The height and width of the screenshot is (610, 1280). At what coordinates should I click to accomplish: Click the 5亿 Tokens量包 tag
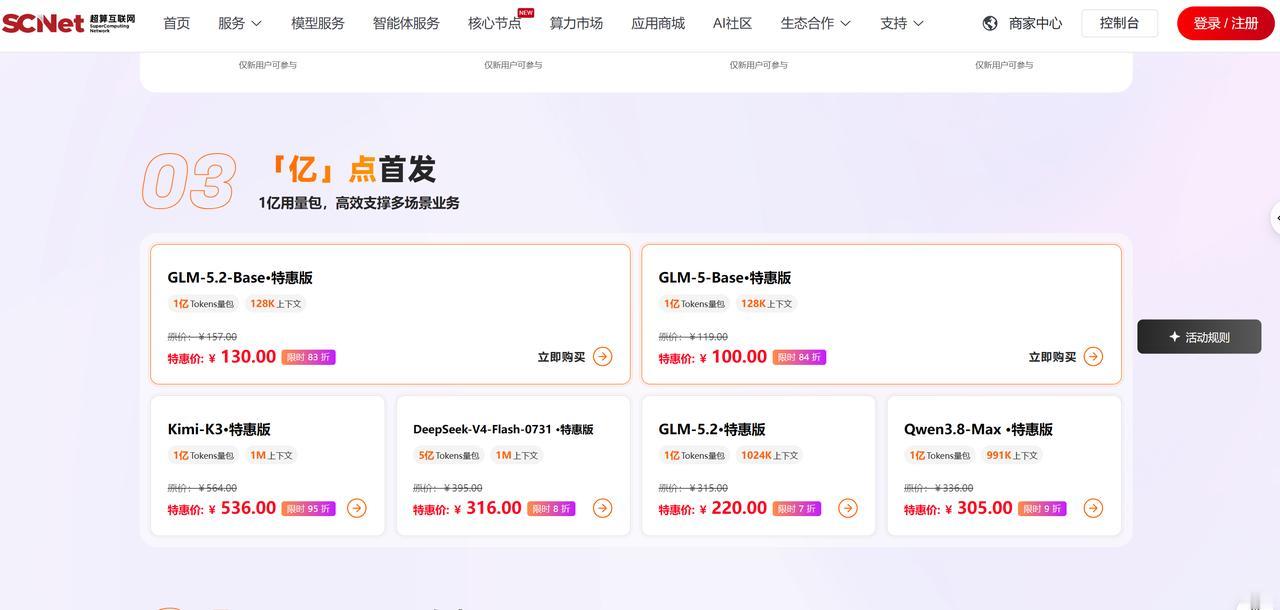pos(449,455)
